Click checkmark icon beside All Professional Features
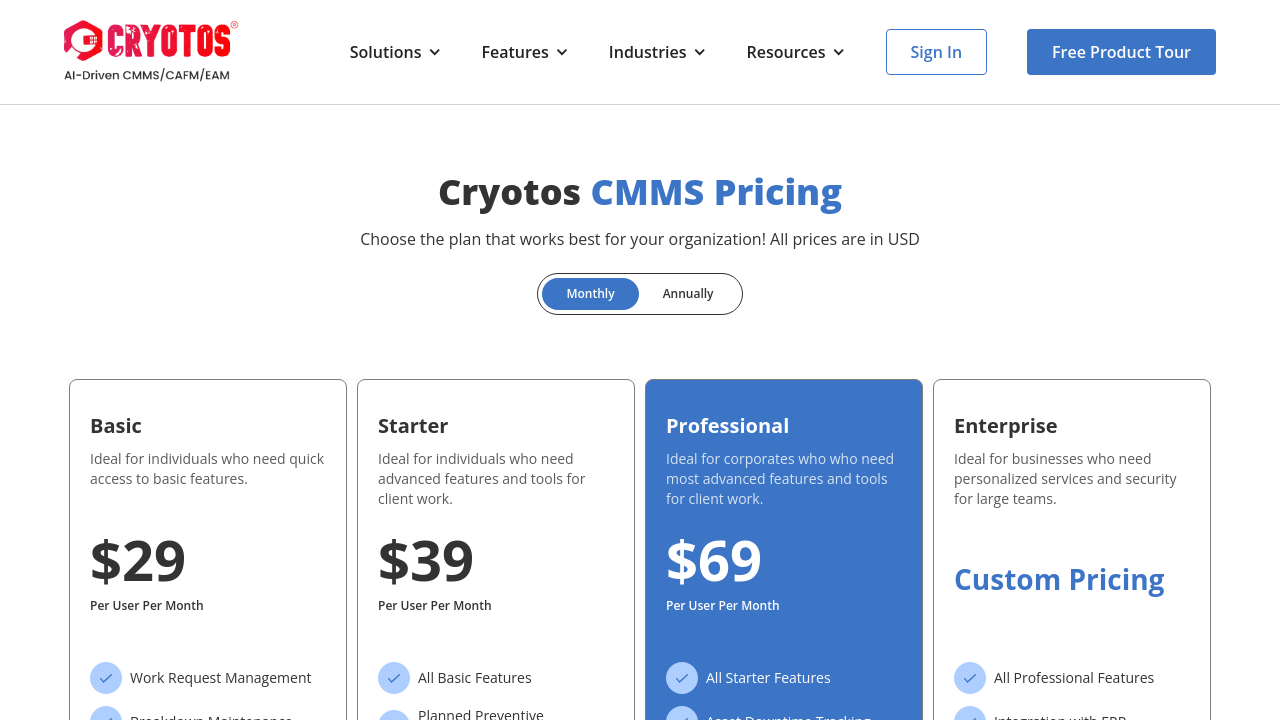This screenshot has height=720, width=1280. click(x=970, y=678)
